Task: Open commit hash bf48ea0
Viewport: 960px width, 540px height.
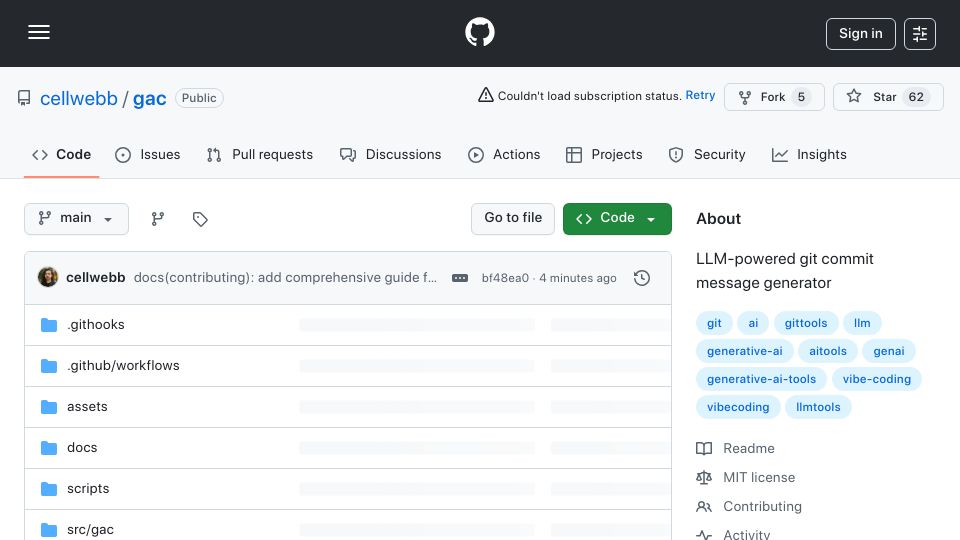Action: pos(505,278)
